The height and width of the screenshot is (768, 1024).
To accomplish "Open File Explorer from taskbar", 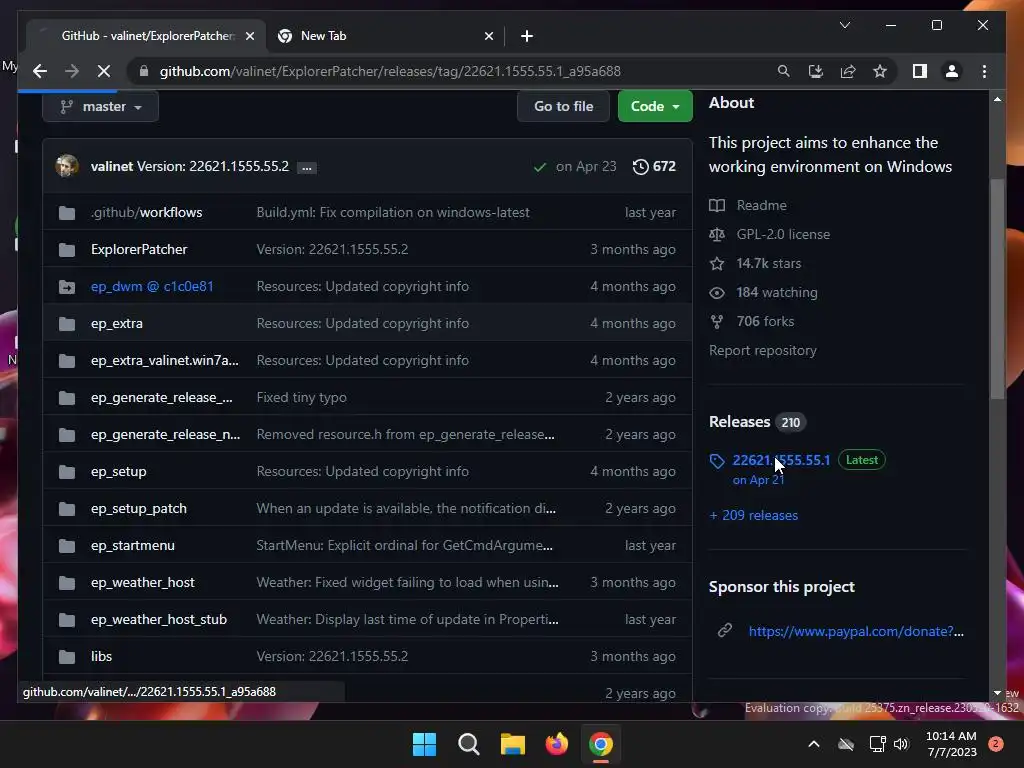I will tap(513, 744).
